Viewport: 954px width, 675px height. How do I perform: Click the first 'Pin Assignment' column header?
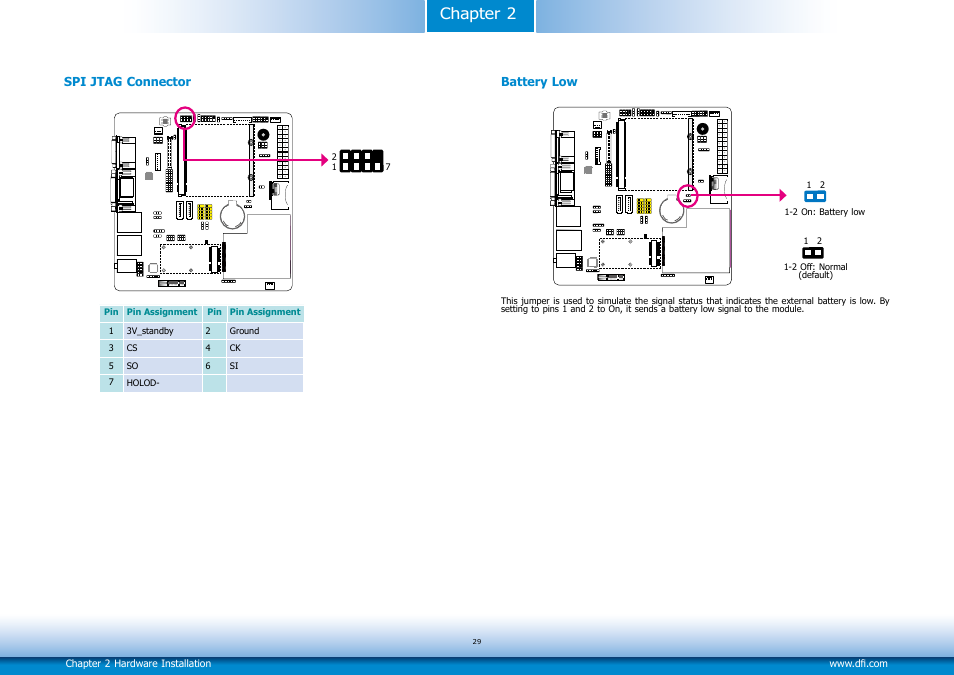[x=162, y=313]
